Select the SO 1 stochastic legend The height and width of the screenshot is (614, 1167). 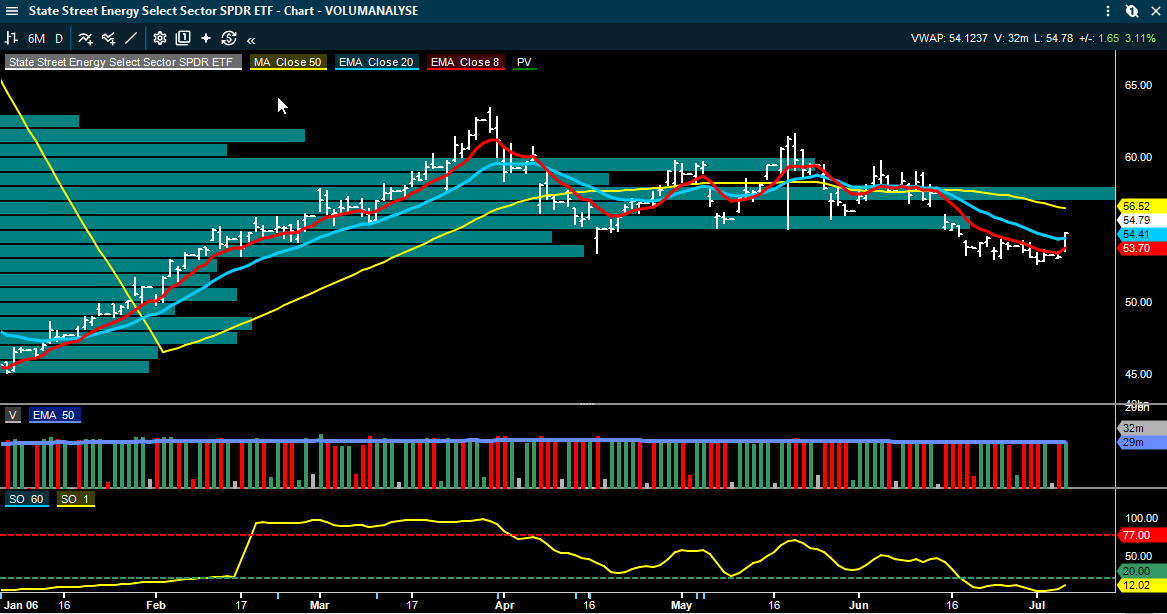pos(74,499)
